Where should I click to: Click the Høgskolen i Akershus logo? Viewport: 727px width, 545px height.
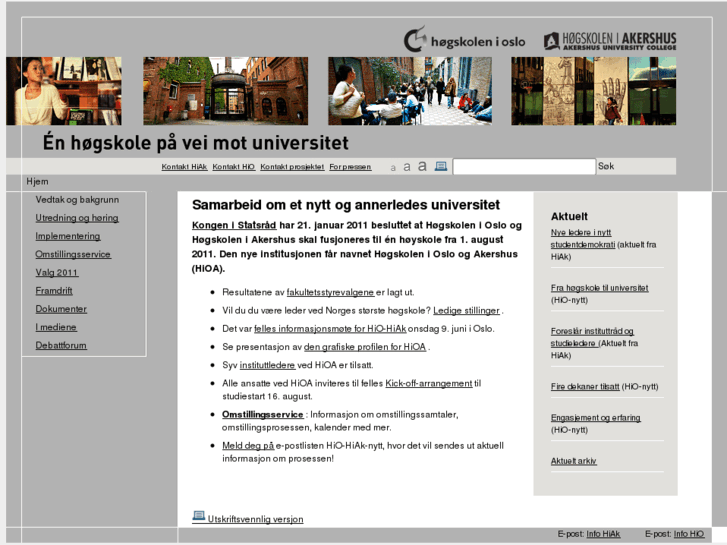610,41
